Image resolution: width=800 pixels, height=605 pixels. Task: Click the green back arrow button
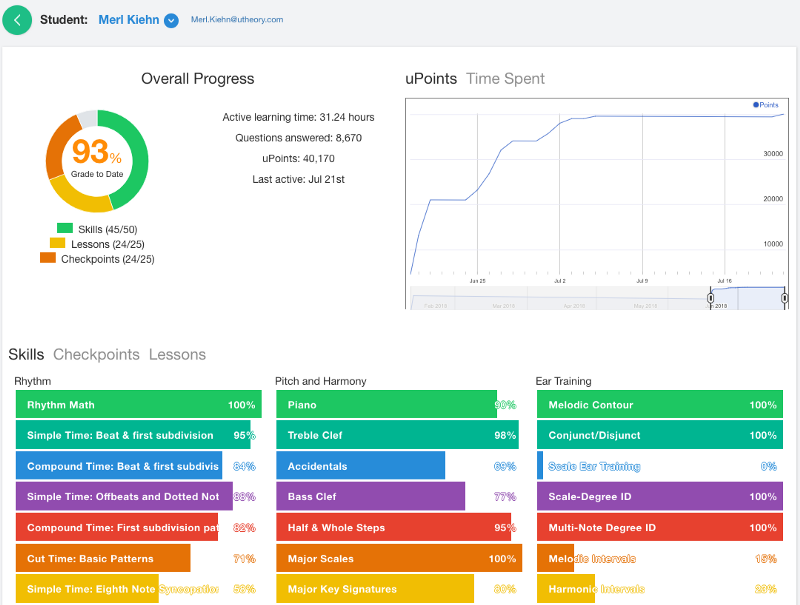[x=17, y=20]
